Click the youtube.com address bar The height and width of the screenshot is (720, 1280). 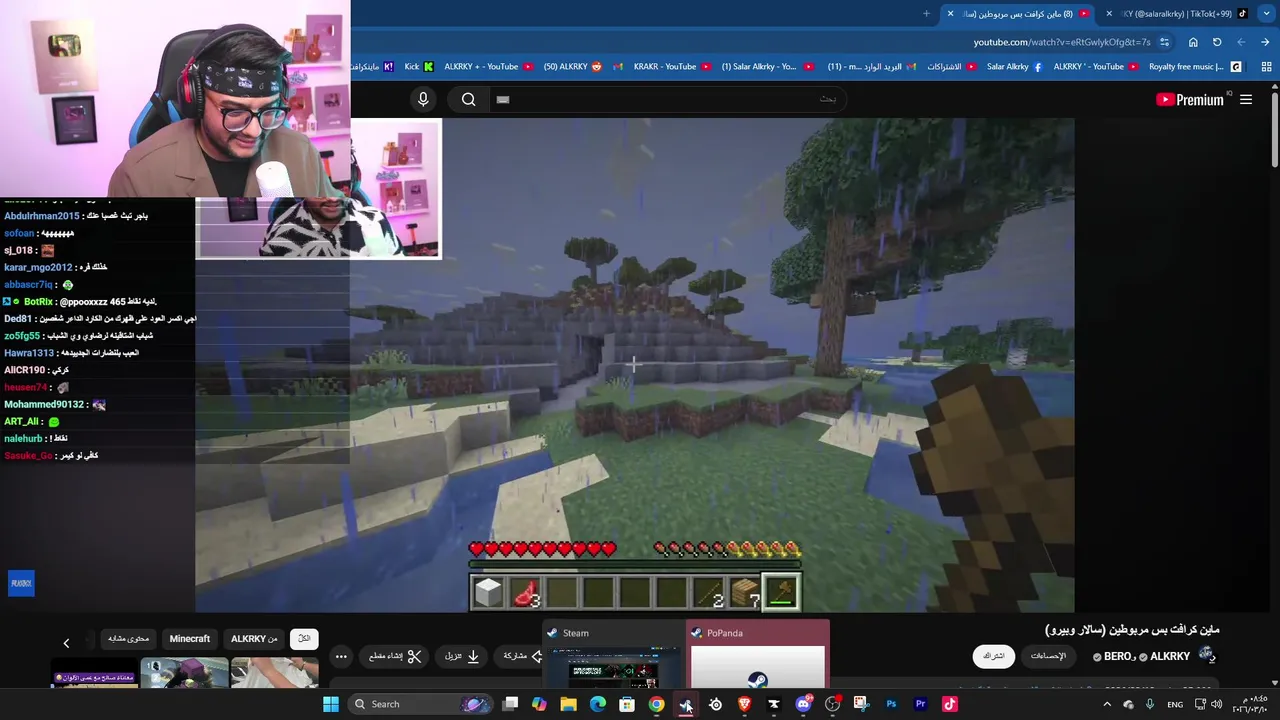tap(1060, 42)
